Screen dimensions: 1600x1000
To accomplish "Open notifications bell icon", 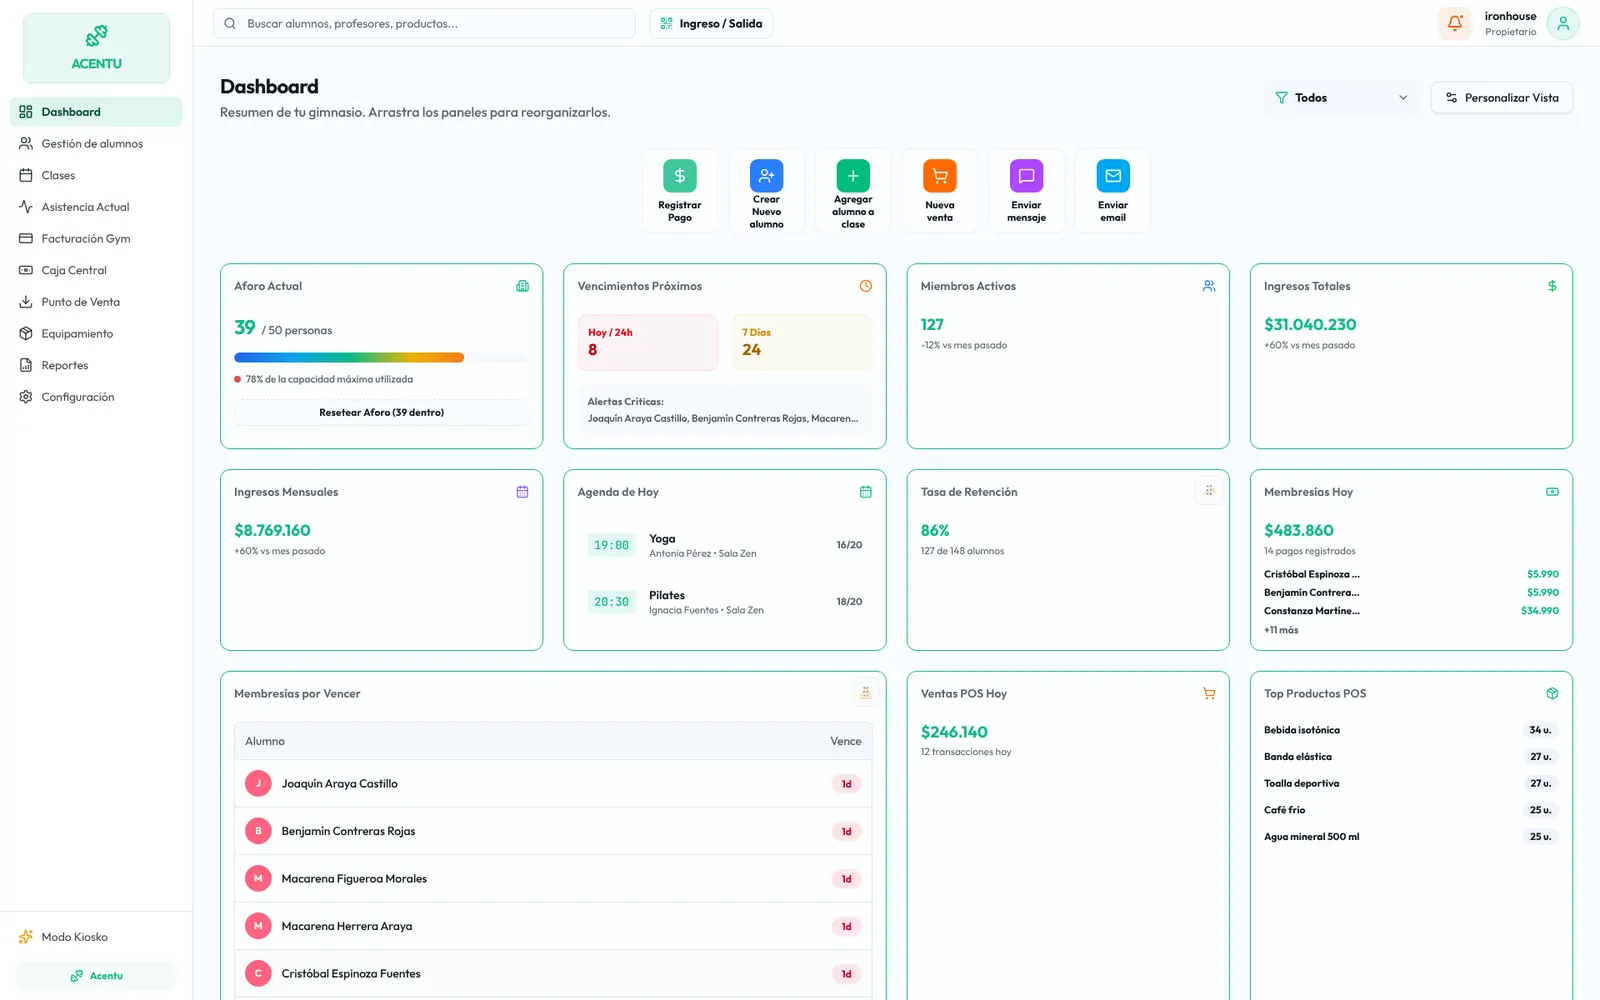I will click(x=1455, y=23).
